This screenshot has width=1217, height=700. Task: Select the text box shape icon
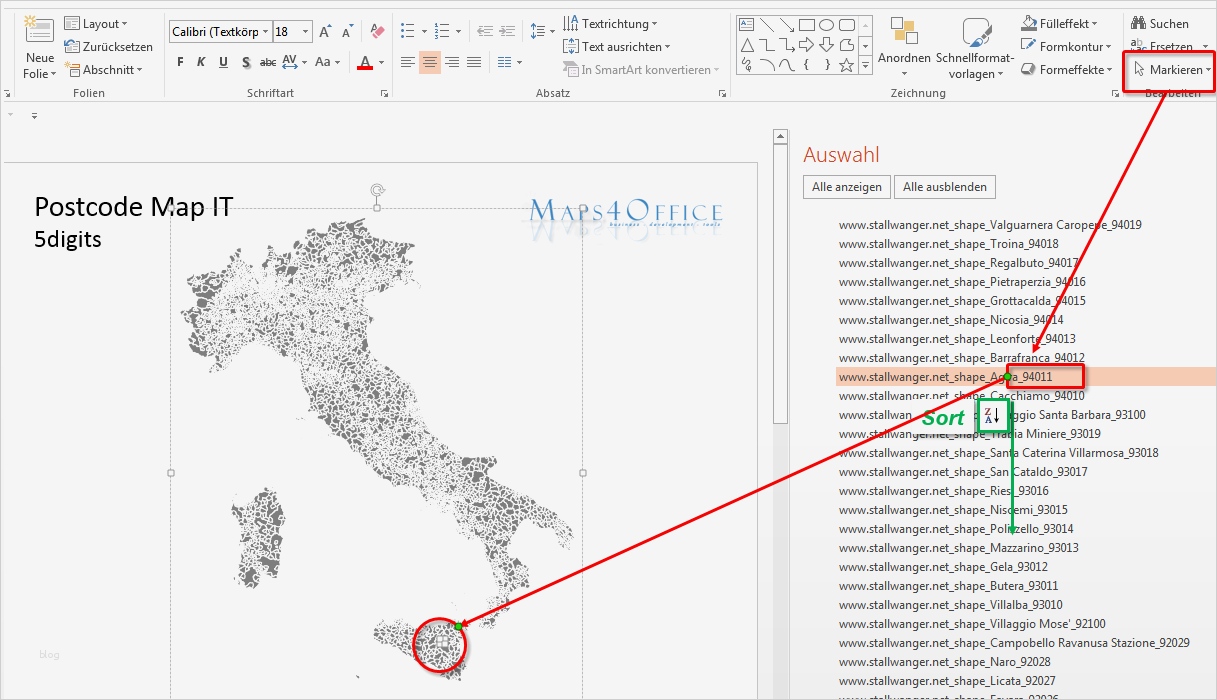[x=746, y=25]
